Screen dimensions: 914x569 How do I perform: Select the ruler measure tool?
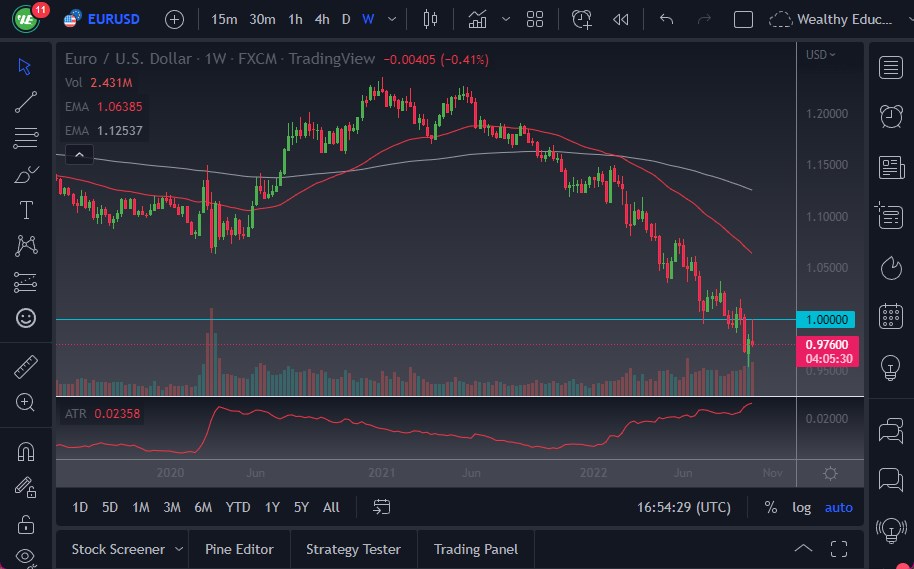pyautogui.click(x=26, y=367)
